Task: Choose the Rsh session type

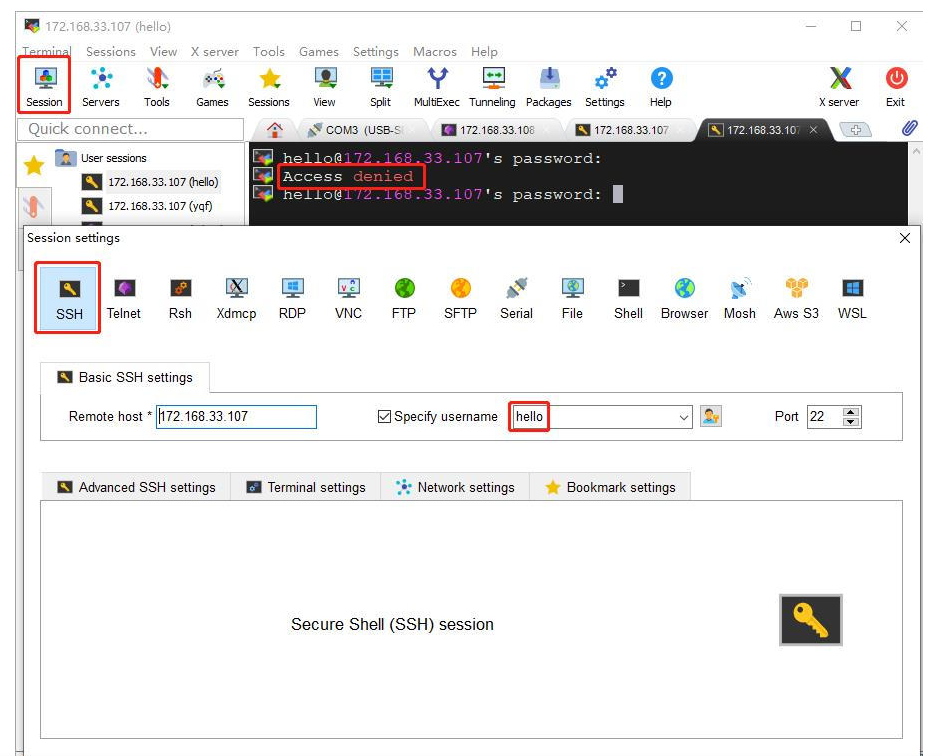Action: click(x=180, y=298)
